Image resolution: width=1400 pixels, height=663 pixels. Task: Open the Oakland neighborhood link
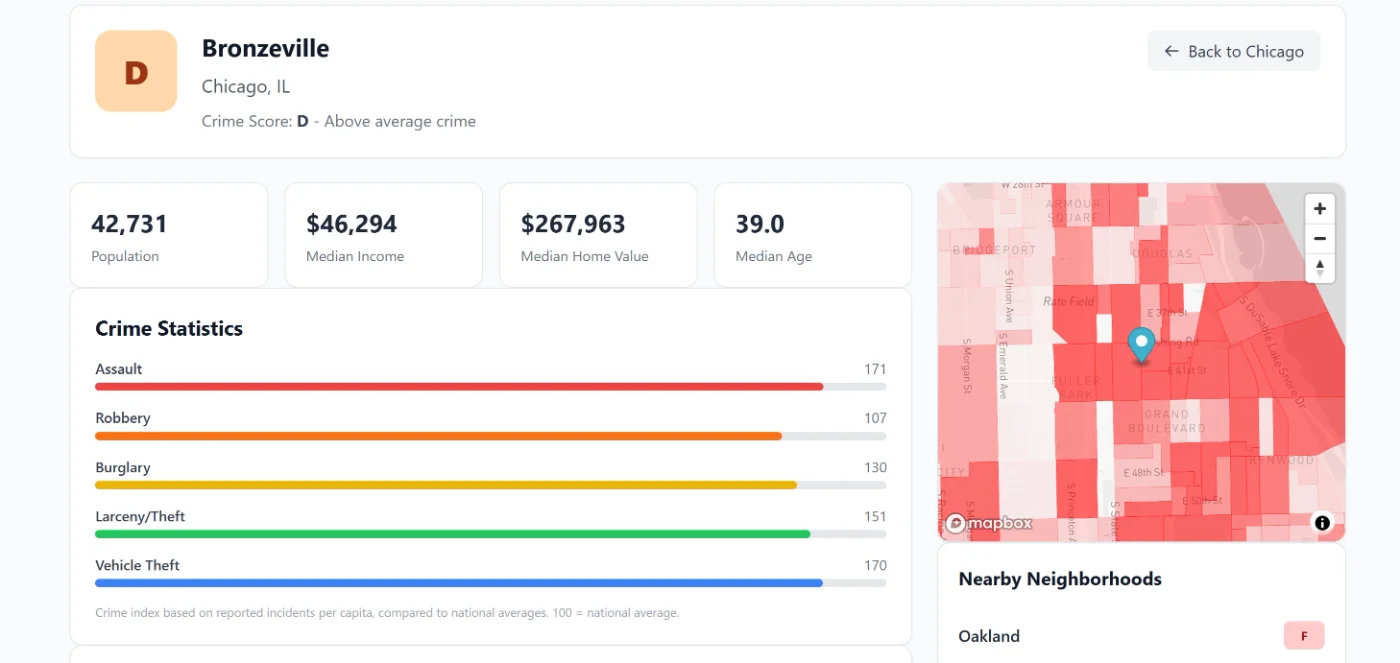pyautogui.click(x=989, y=636)
